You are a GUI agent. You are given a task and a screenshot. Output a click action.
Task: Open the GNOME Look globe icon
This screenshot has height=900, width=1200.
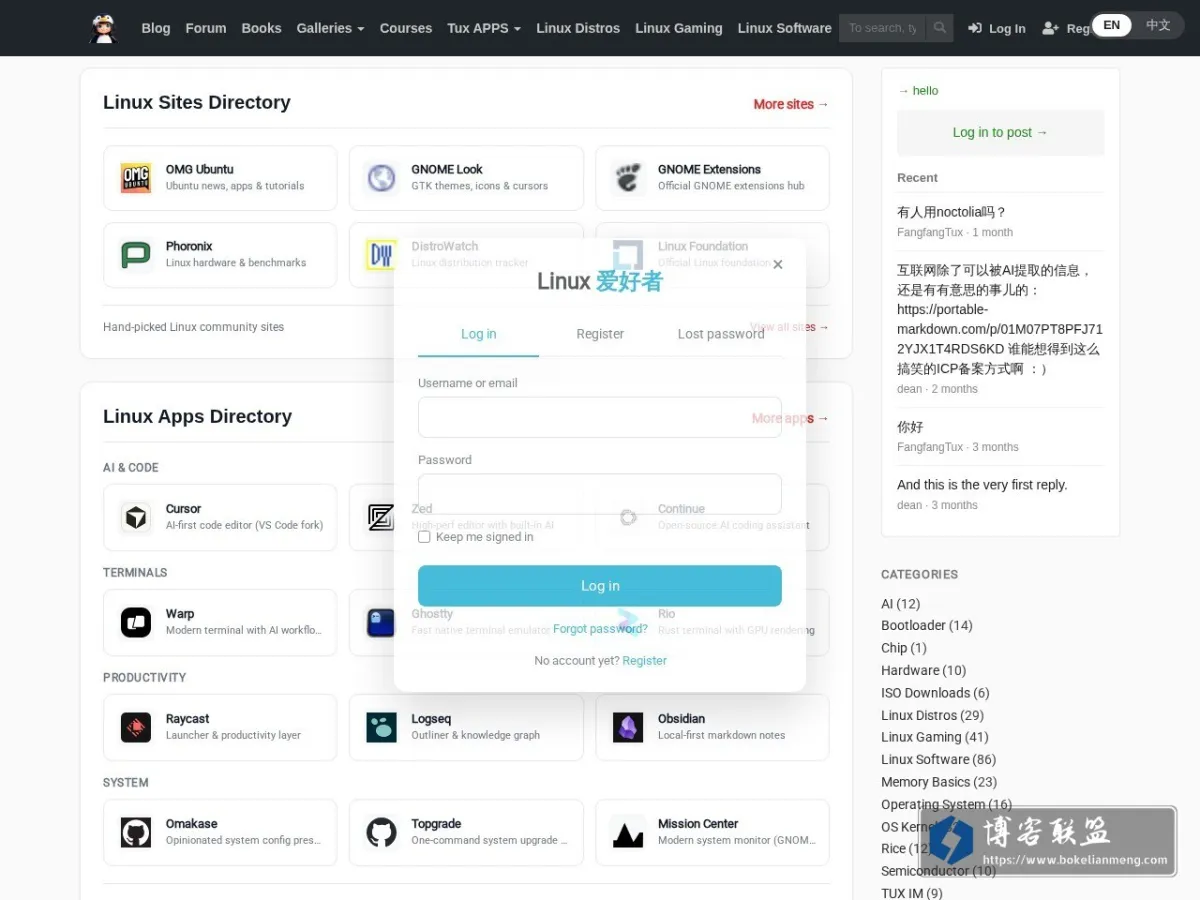pyautogui.click(x=381, y=178)
